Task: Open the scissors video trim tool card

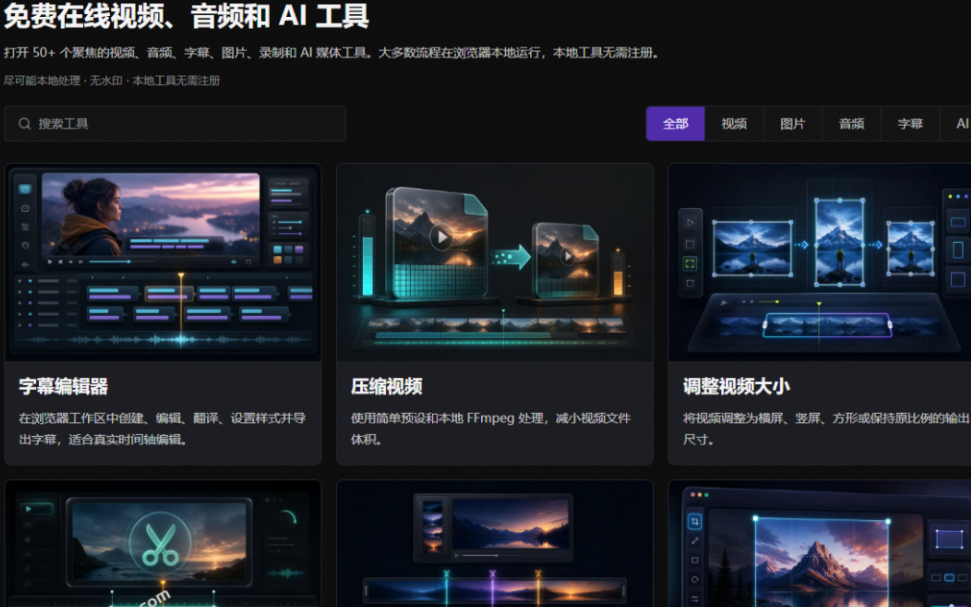Action: click(x=163, y=544)
